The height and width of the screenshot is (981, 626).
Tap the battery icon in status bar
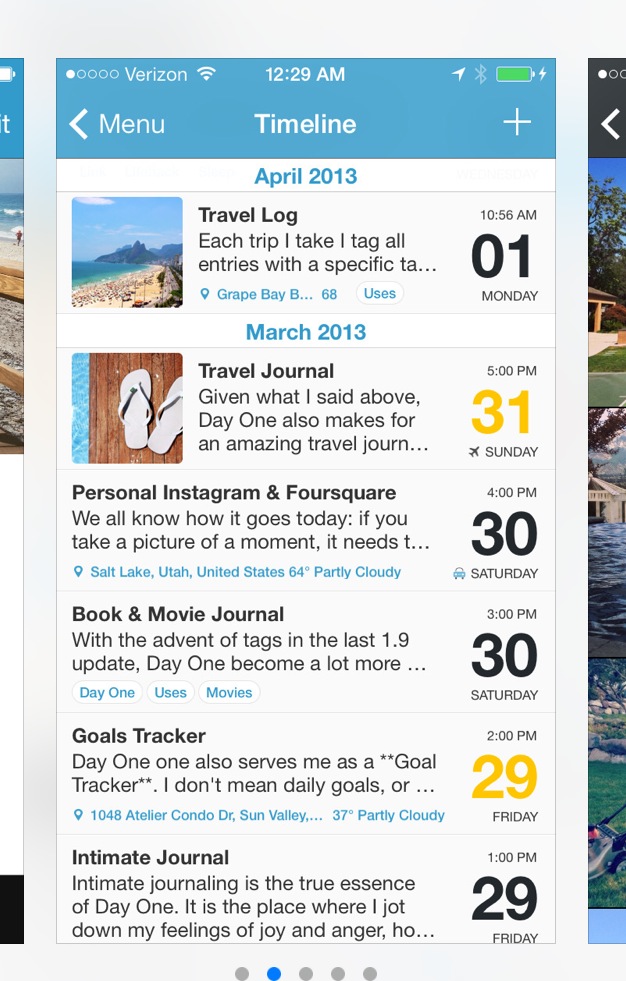pyautogui.click(x=515, y=74)
